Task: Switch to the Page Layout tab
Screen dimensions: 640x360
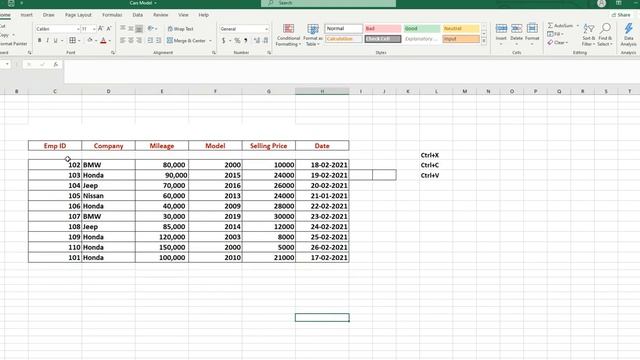Action: pos(78,15)
